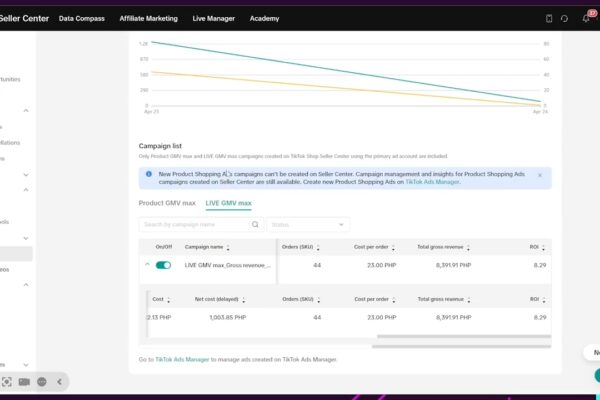Viewport: 600px width, 400px height.
Task: Open the mobile phone icon in top bar
Action: pos(549,18)
